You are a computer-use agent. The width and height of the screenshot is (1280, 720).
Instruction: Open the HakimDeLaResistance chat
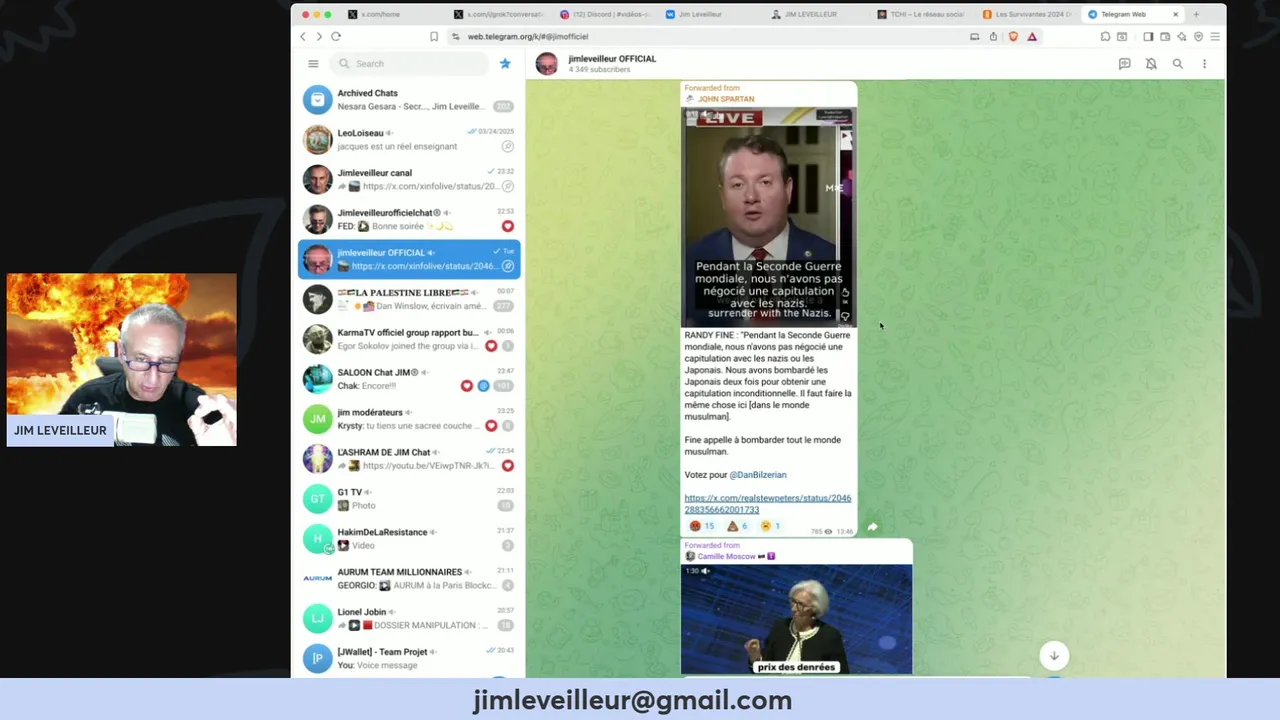409,539
